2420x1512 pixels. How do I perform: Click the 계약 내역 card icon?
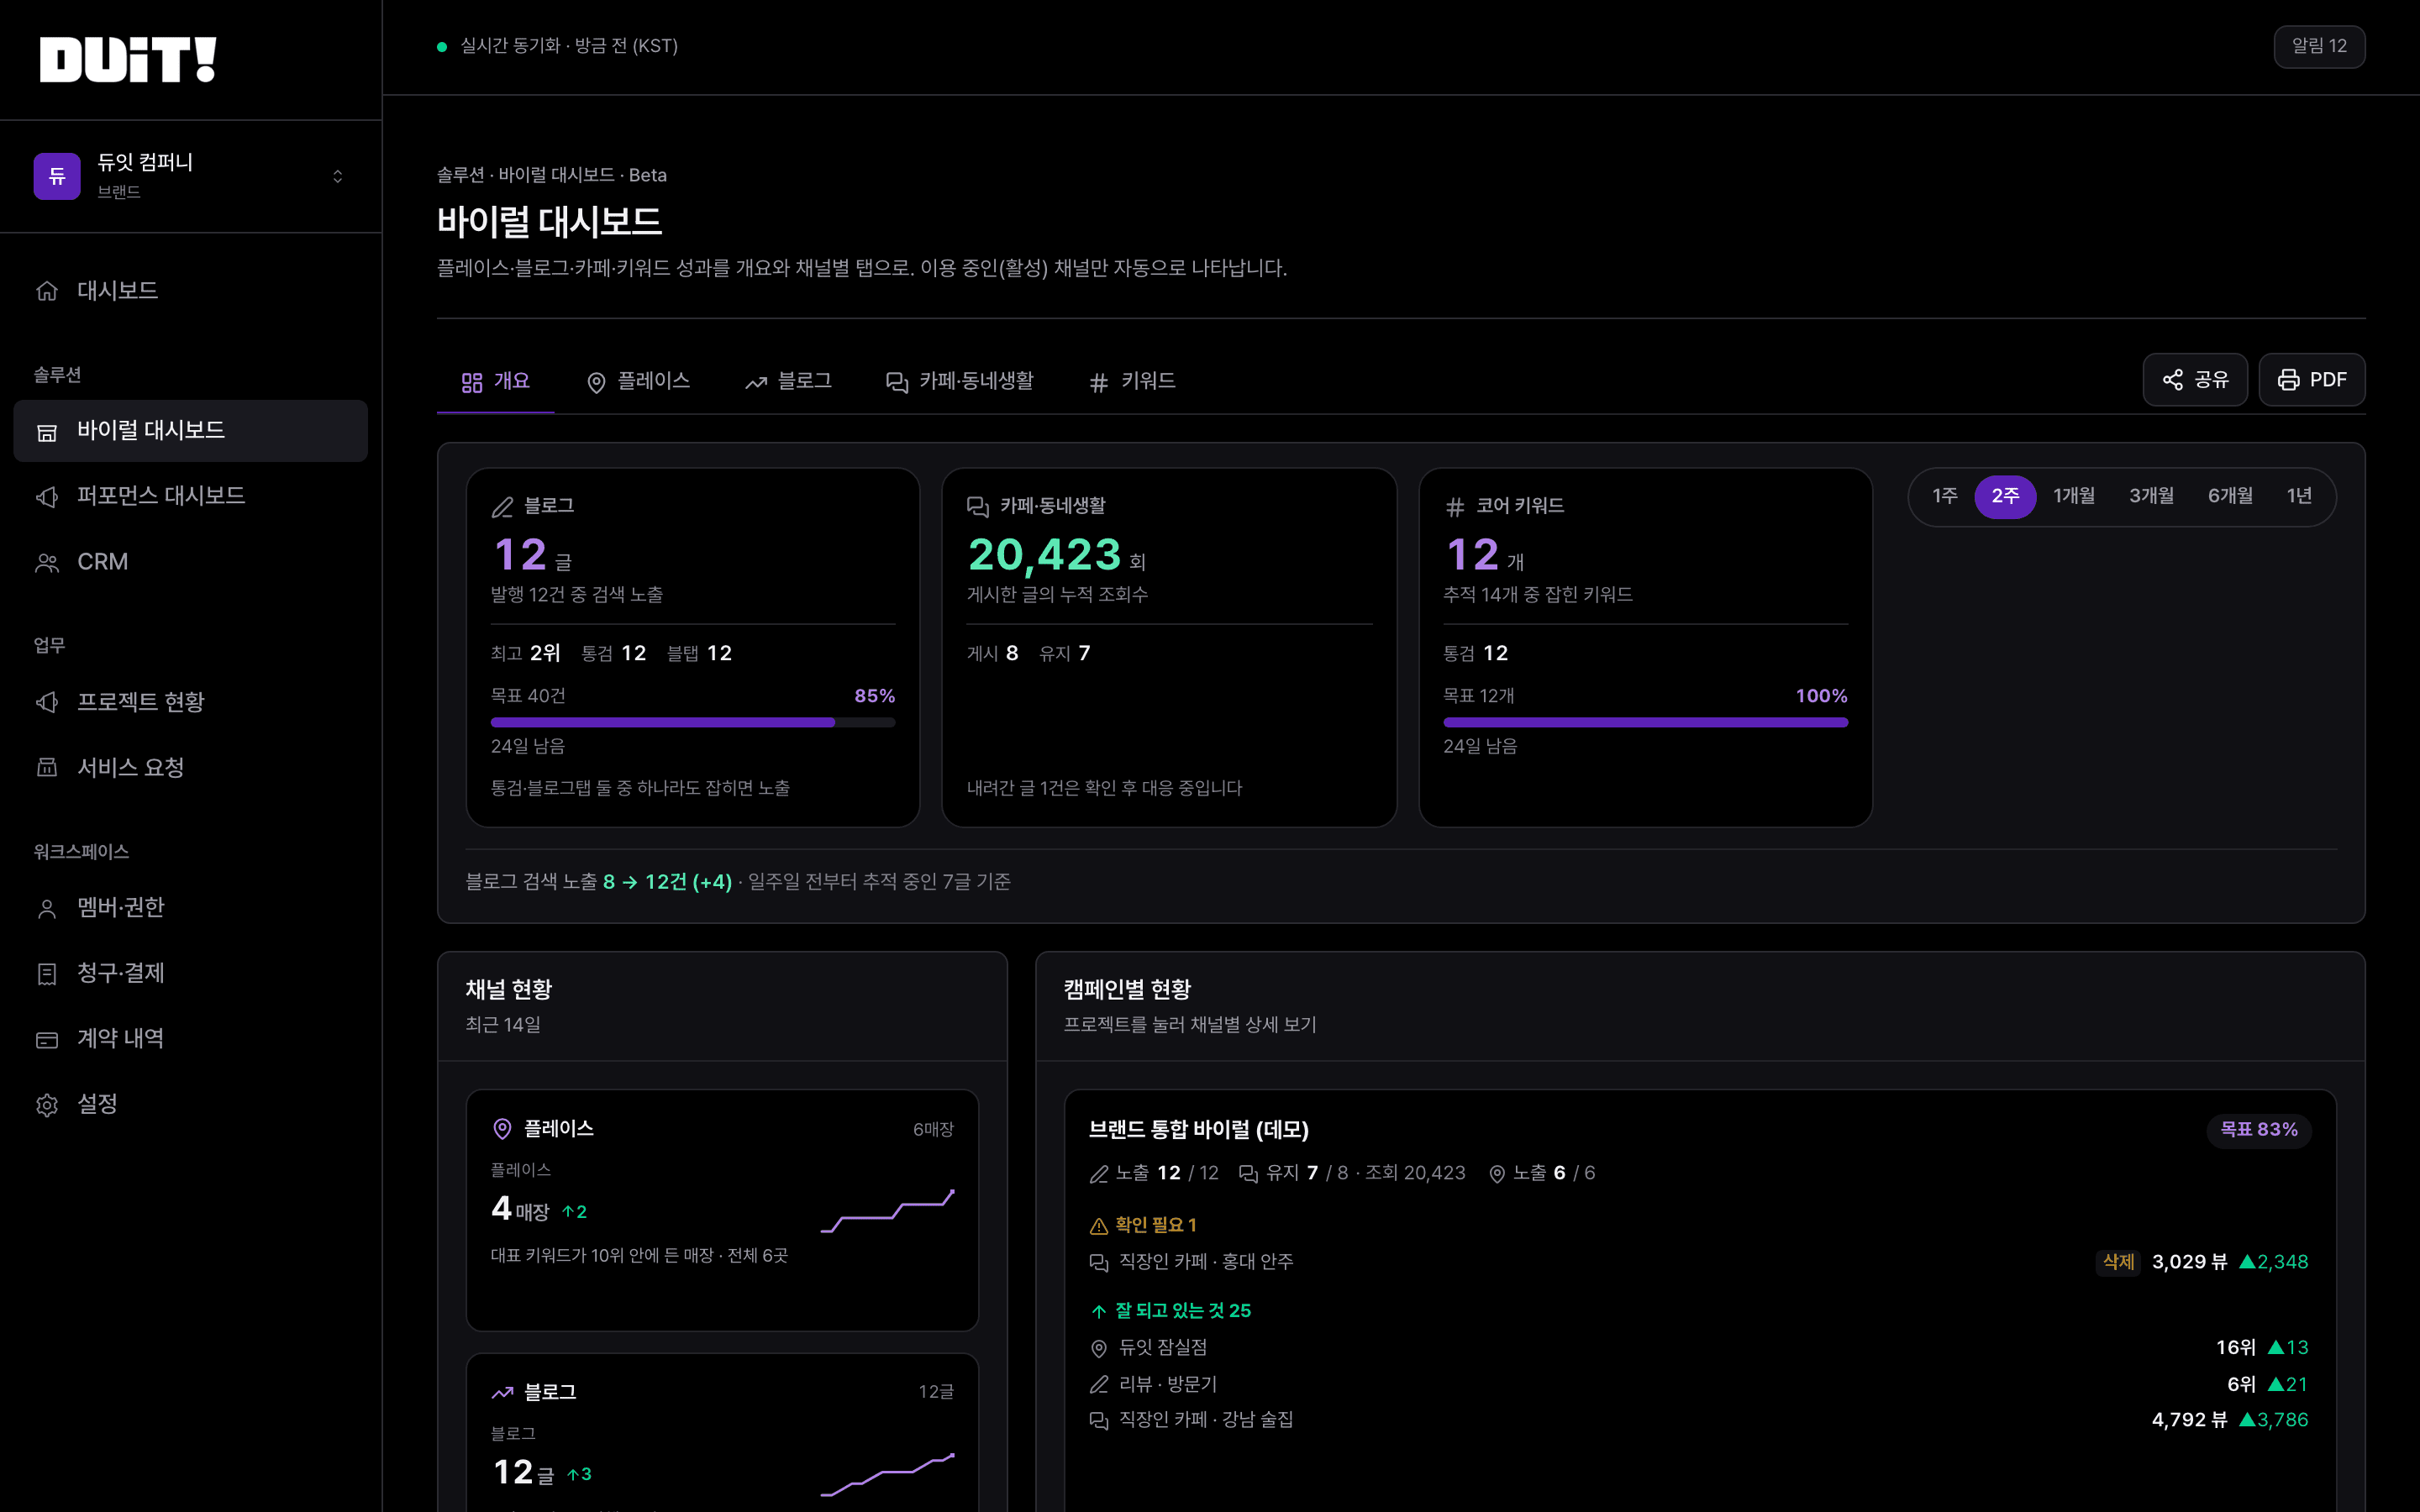[47, 1039]
